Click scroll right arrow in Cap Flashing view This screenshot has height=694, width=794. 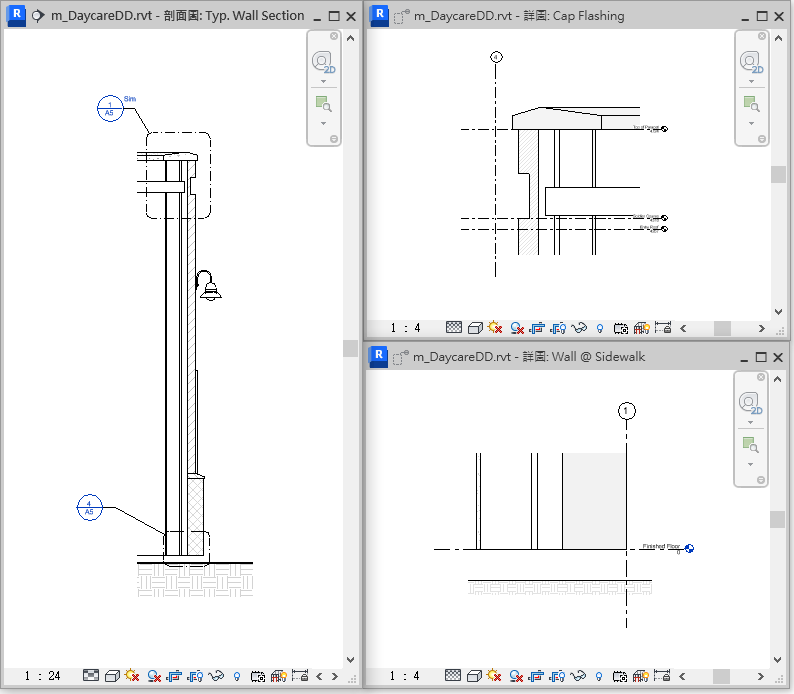[x=761, y=328]
